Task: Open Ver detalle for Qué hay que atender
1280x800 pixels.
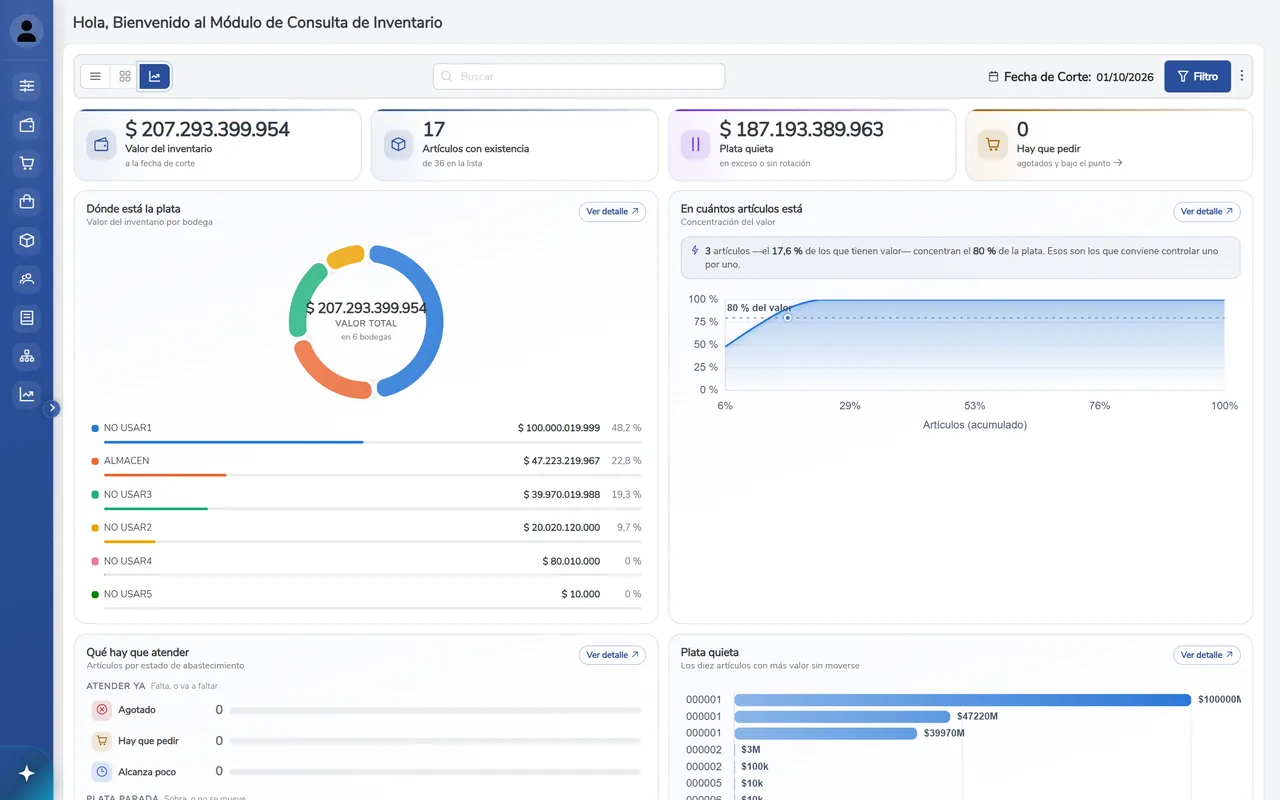Action: pyautogui.click(x=612, y=655)
